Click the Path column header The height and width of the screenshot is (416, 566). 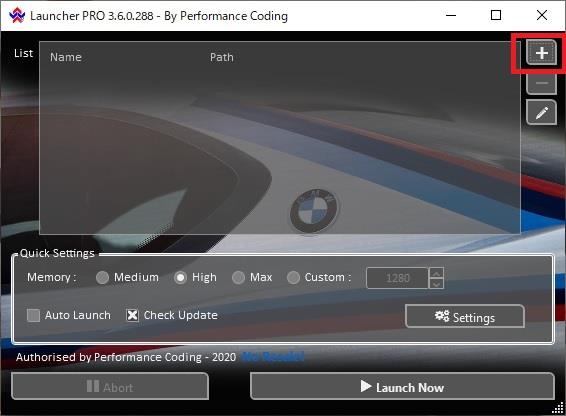click(222, 57)
